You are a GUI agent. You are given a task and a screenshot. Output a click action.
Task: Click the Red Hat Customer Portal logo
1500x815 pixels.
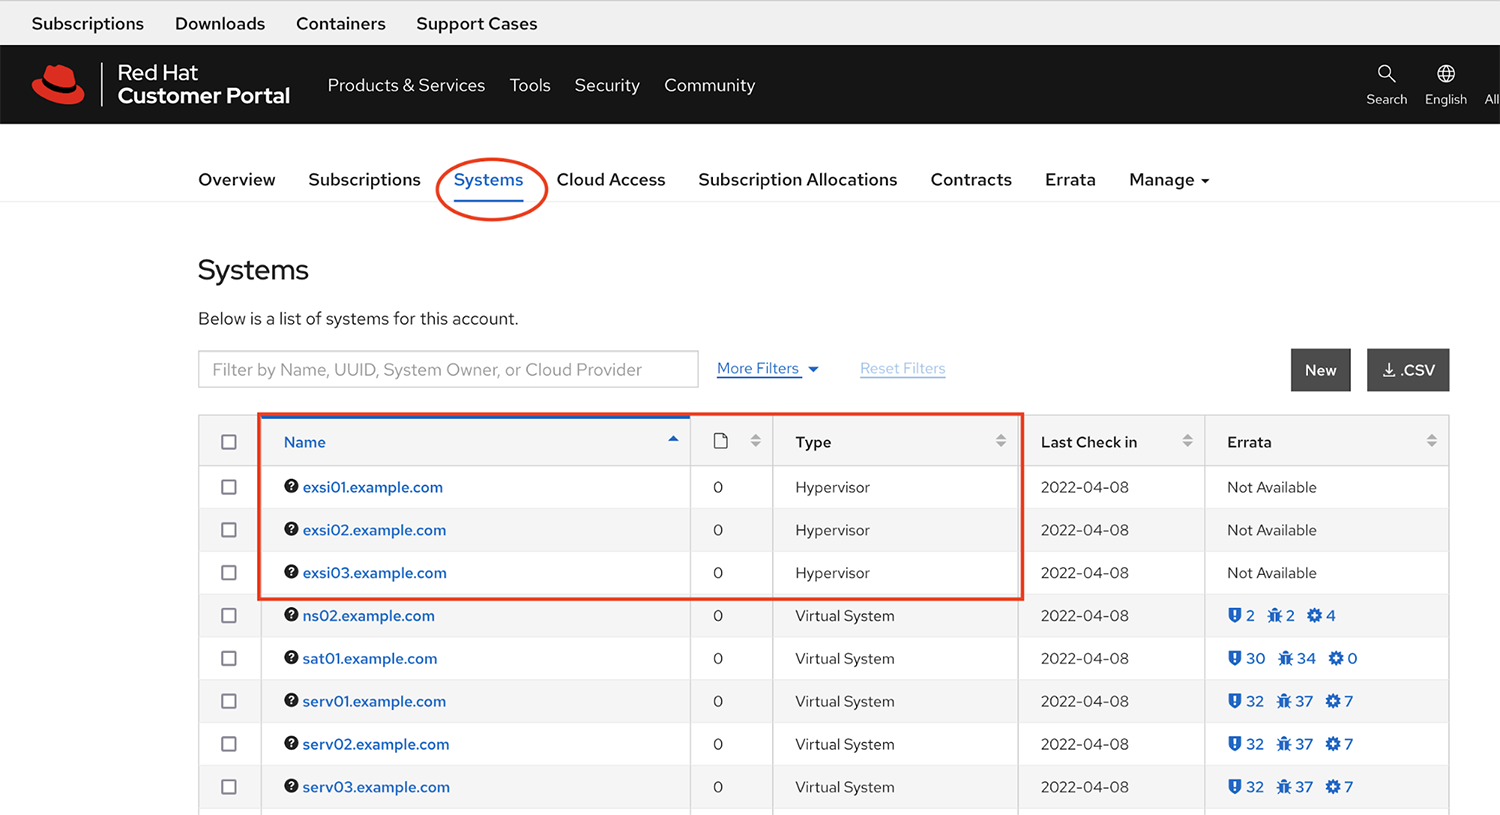coord(160,84)
